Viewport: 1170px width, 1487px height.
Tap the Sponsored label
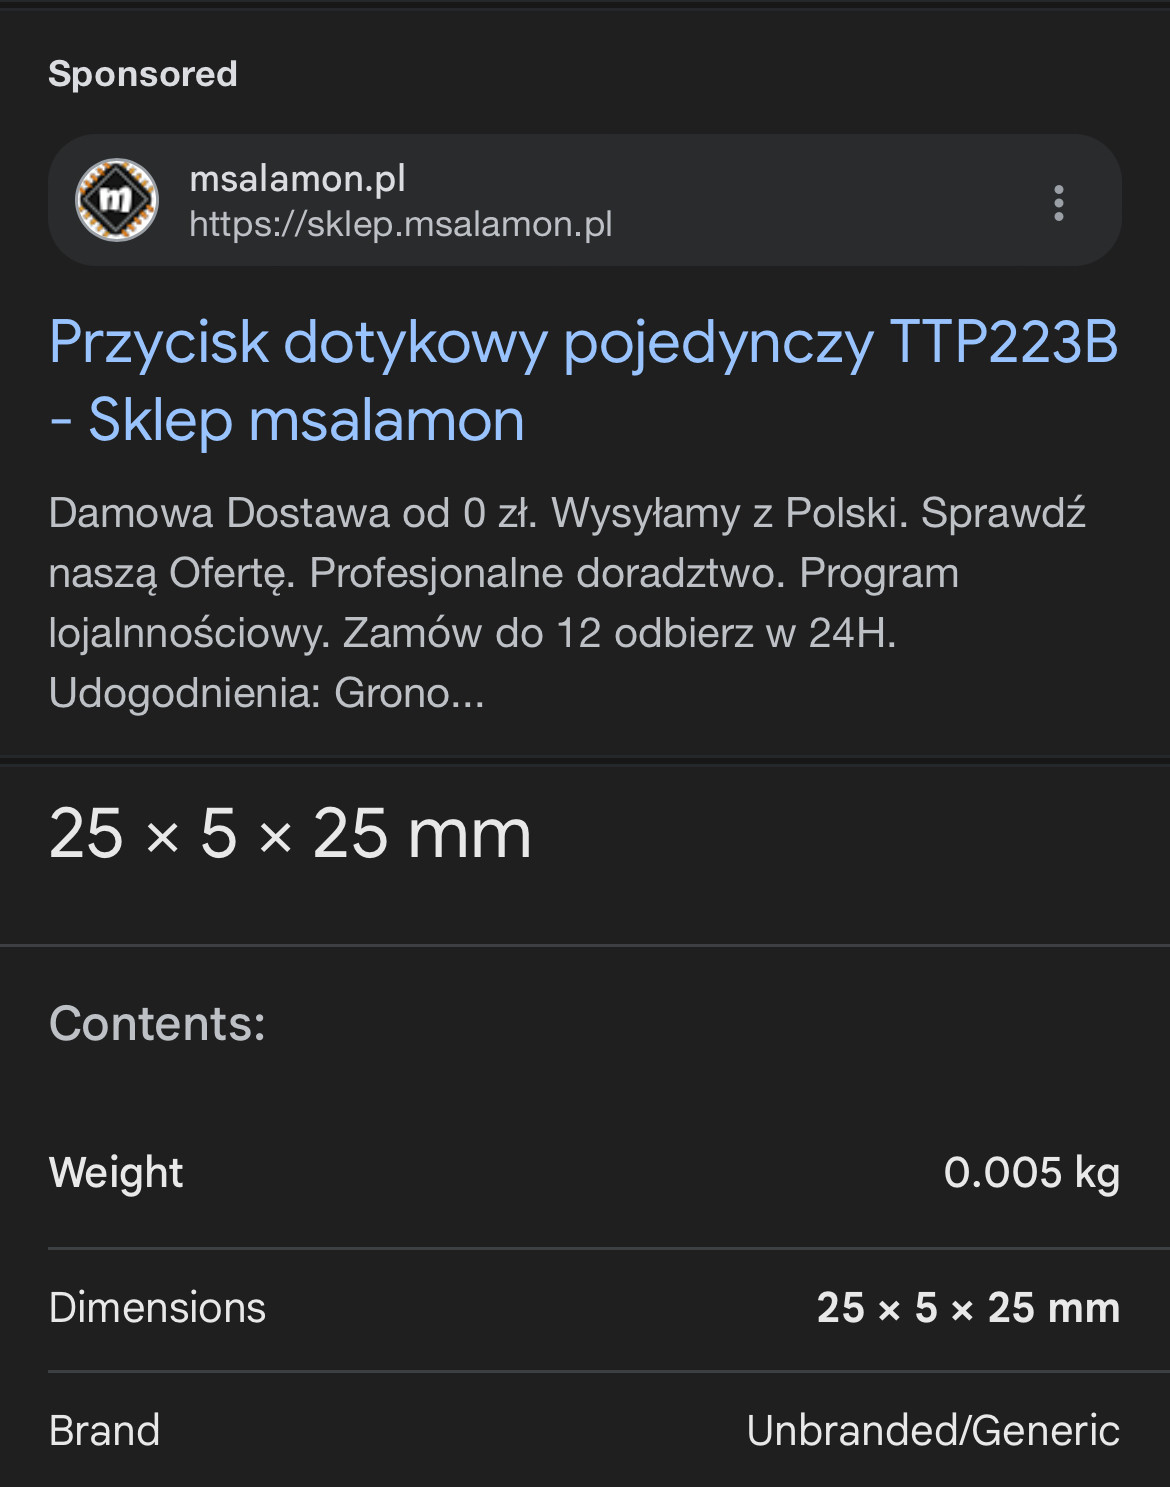pos(143,74)
